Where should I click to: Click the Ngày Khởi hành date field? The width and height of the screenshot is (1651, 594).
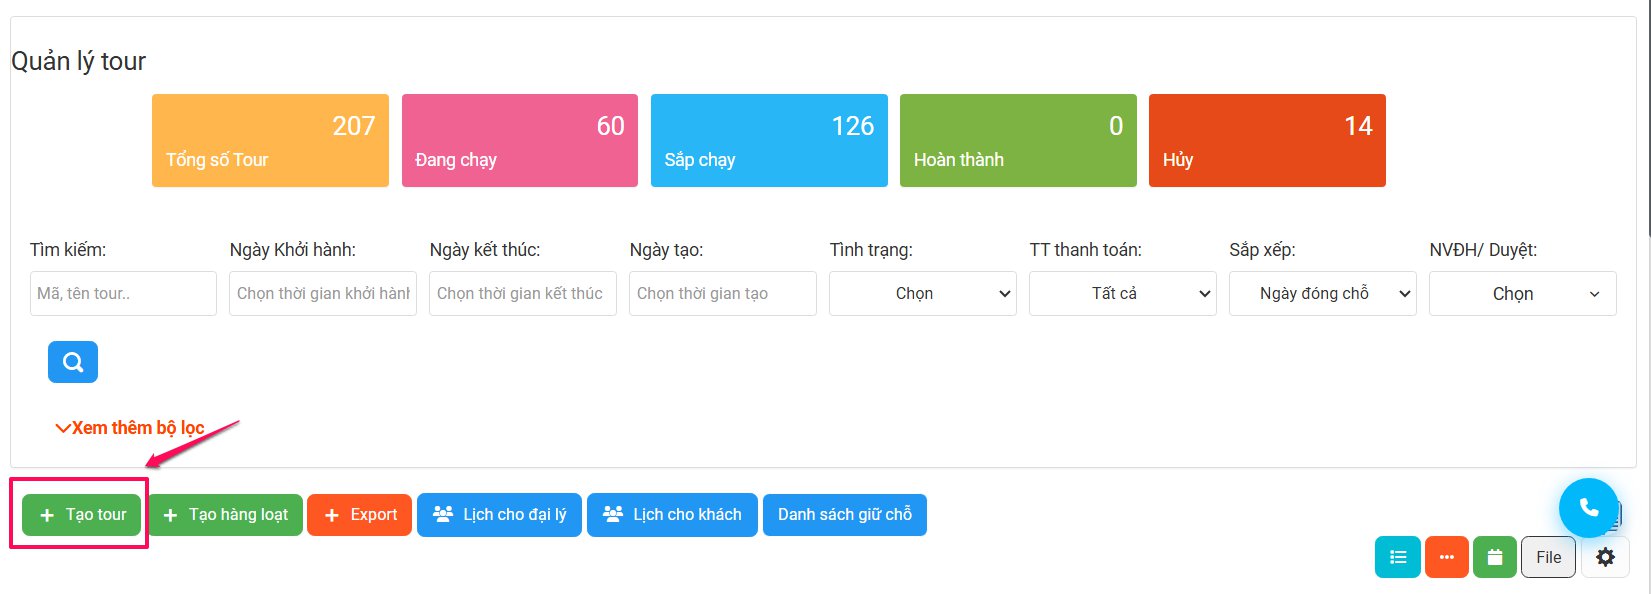click(323, 294)
